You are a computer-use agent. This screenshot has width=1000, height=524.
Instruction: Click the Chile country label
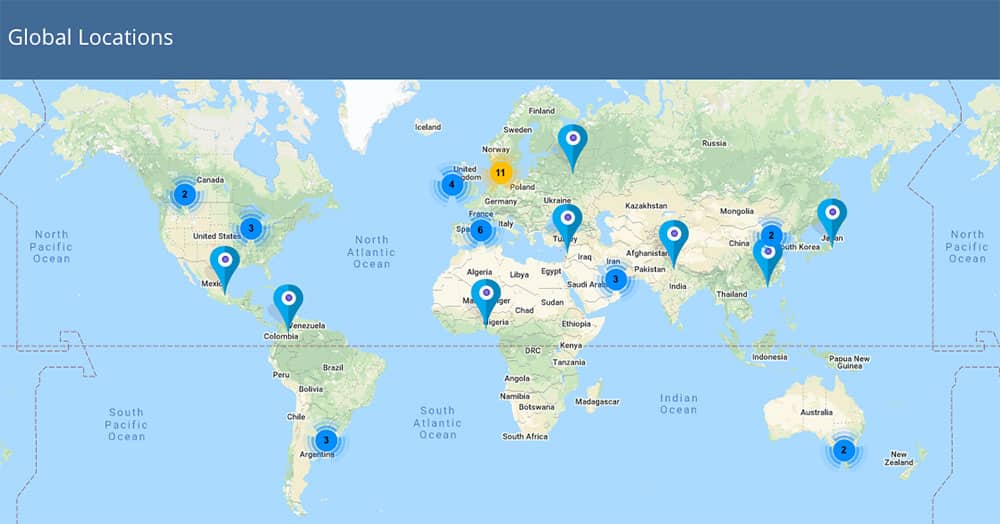coord(296,417)
